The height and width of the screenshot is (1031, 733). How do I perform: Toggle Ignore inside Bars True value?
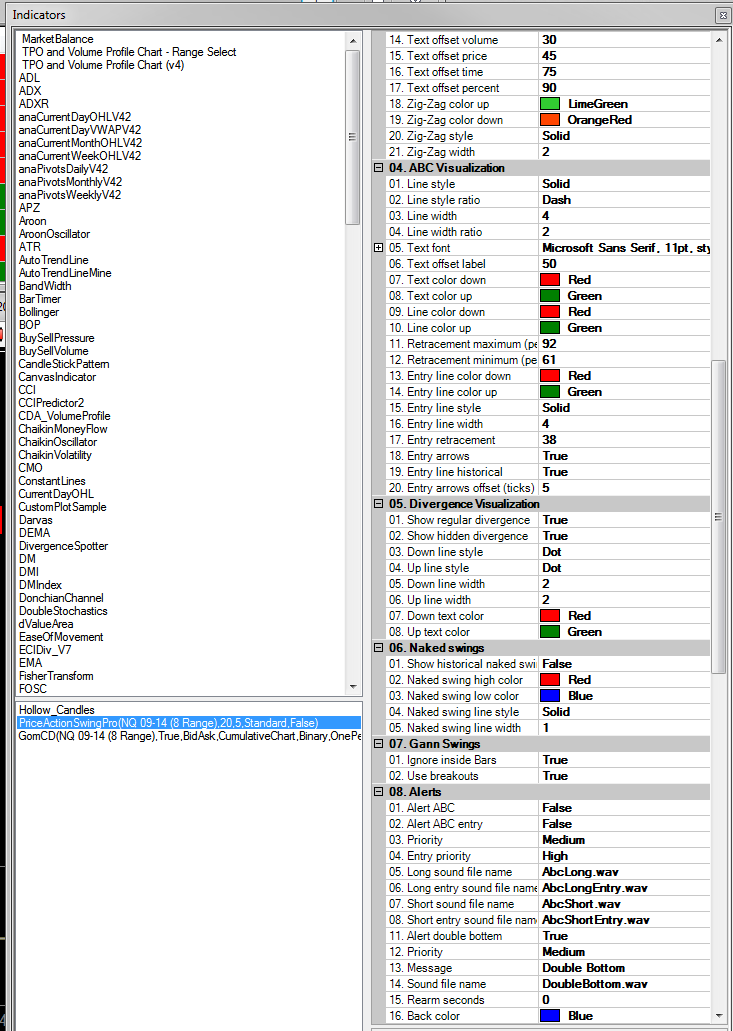[x=624, y=759]
